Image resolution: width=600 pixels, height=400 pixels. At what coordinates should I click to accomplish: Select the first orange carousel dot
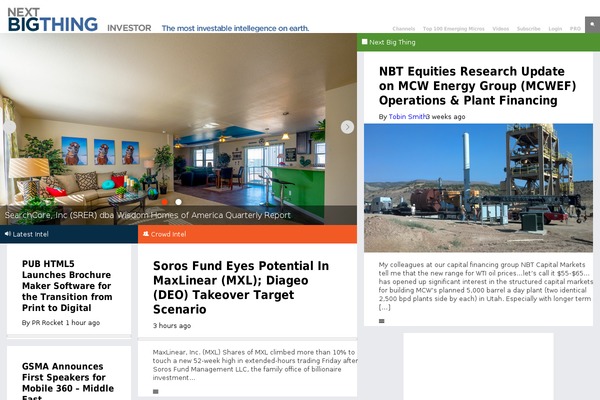click(x=165, y=202)
